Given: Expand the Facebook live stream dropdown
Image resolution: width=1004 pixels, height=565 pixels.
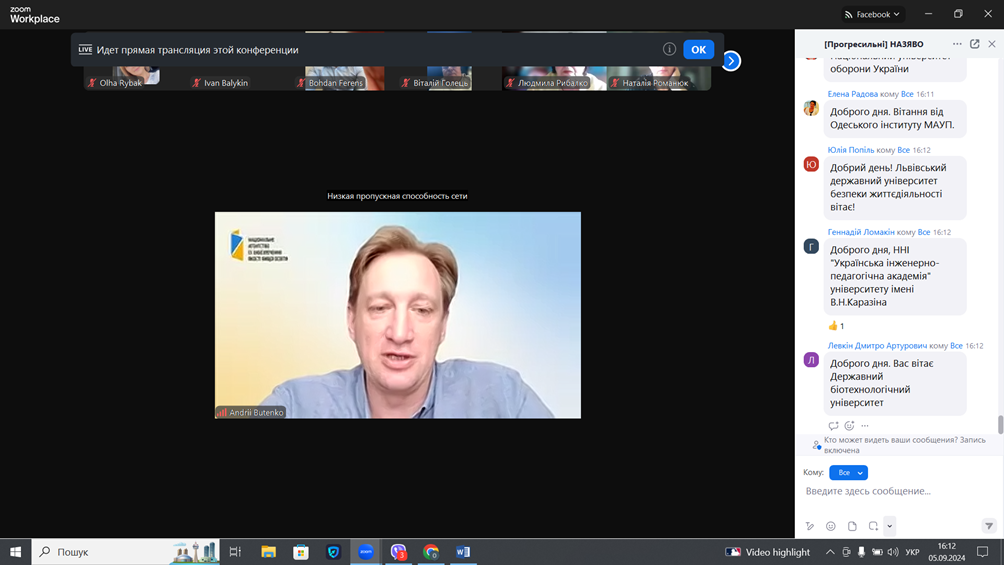Looking at the screenshot, I should click(873, 14).
